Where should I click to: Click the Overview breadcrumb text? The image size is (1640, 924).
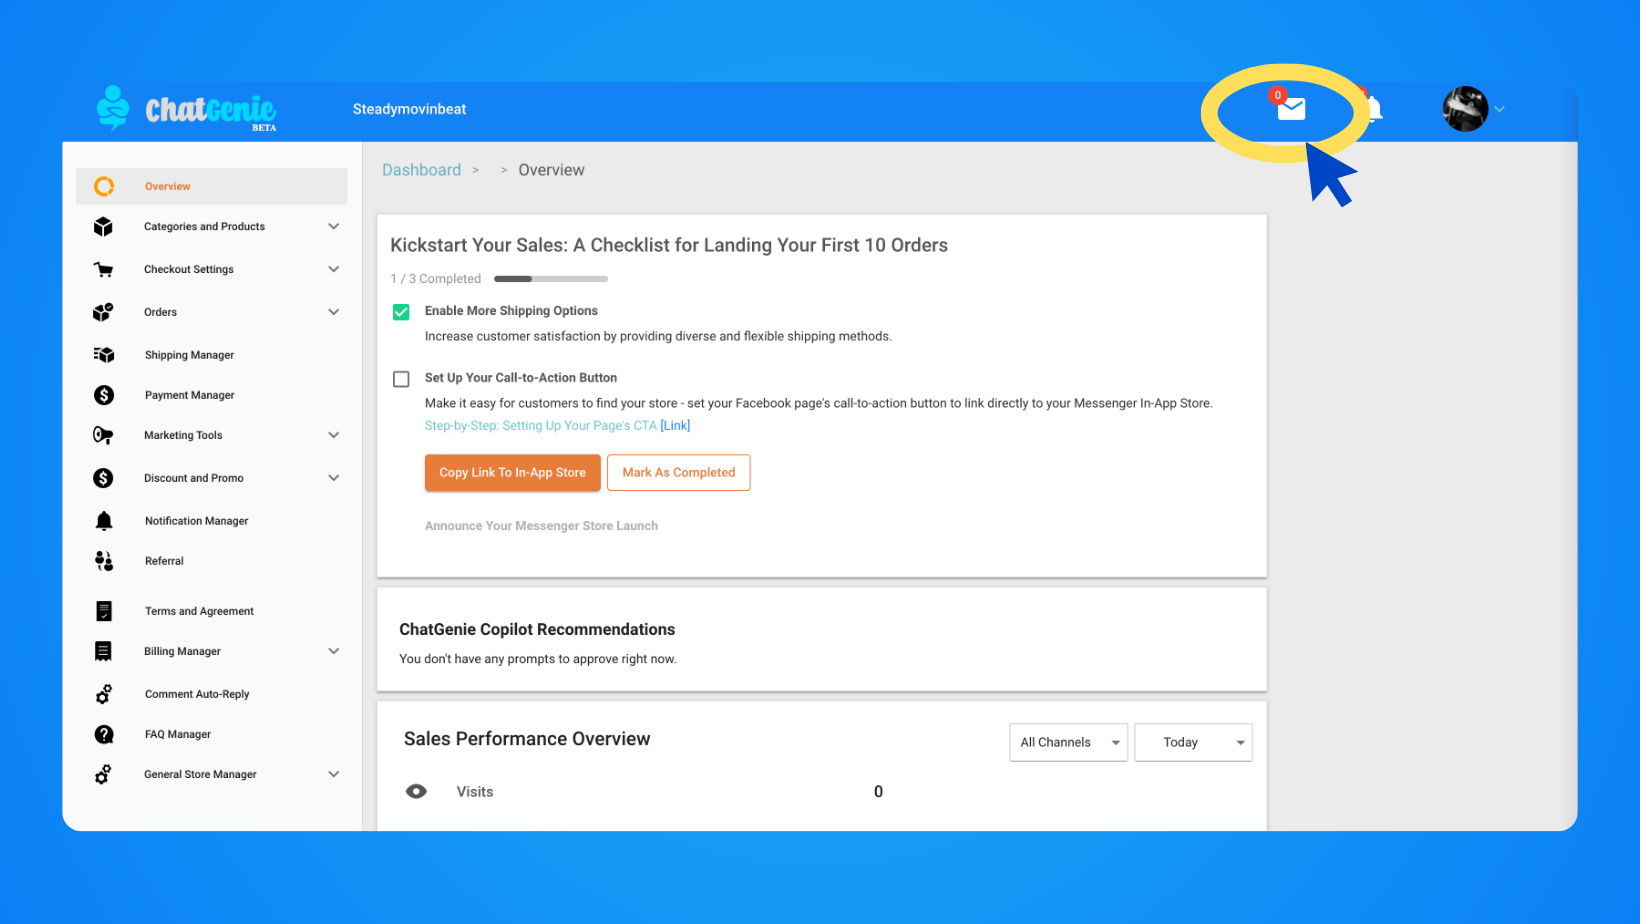coord(551,170)
